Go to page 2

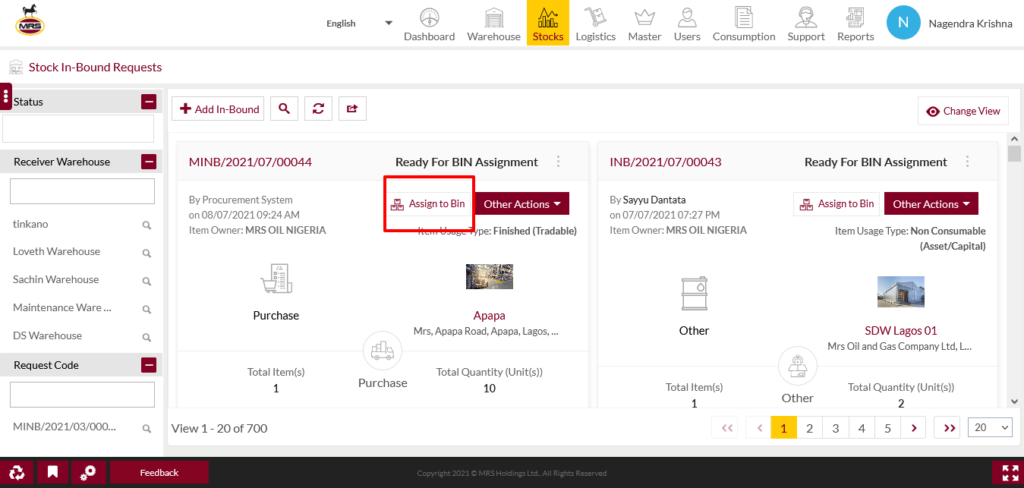click(x=809, y=428)
